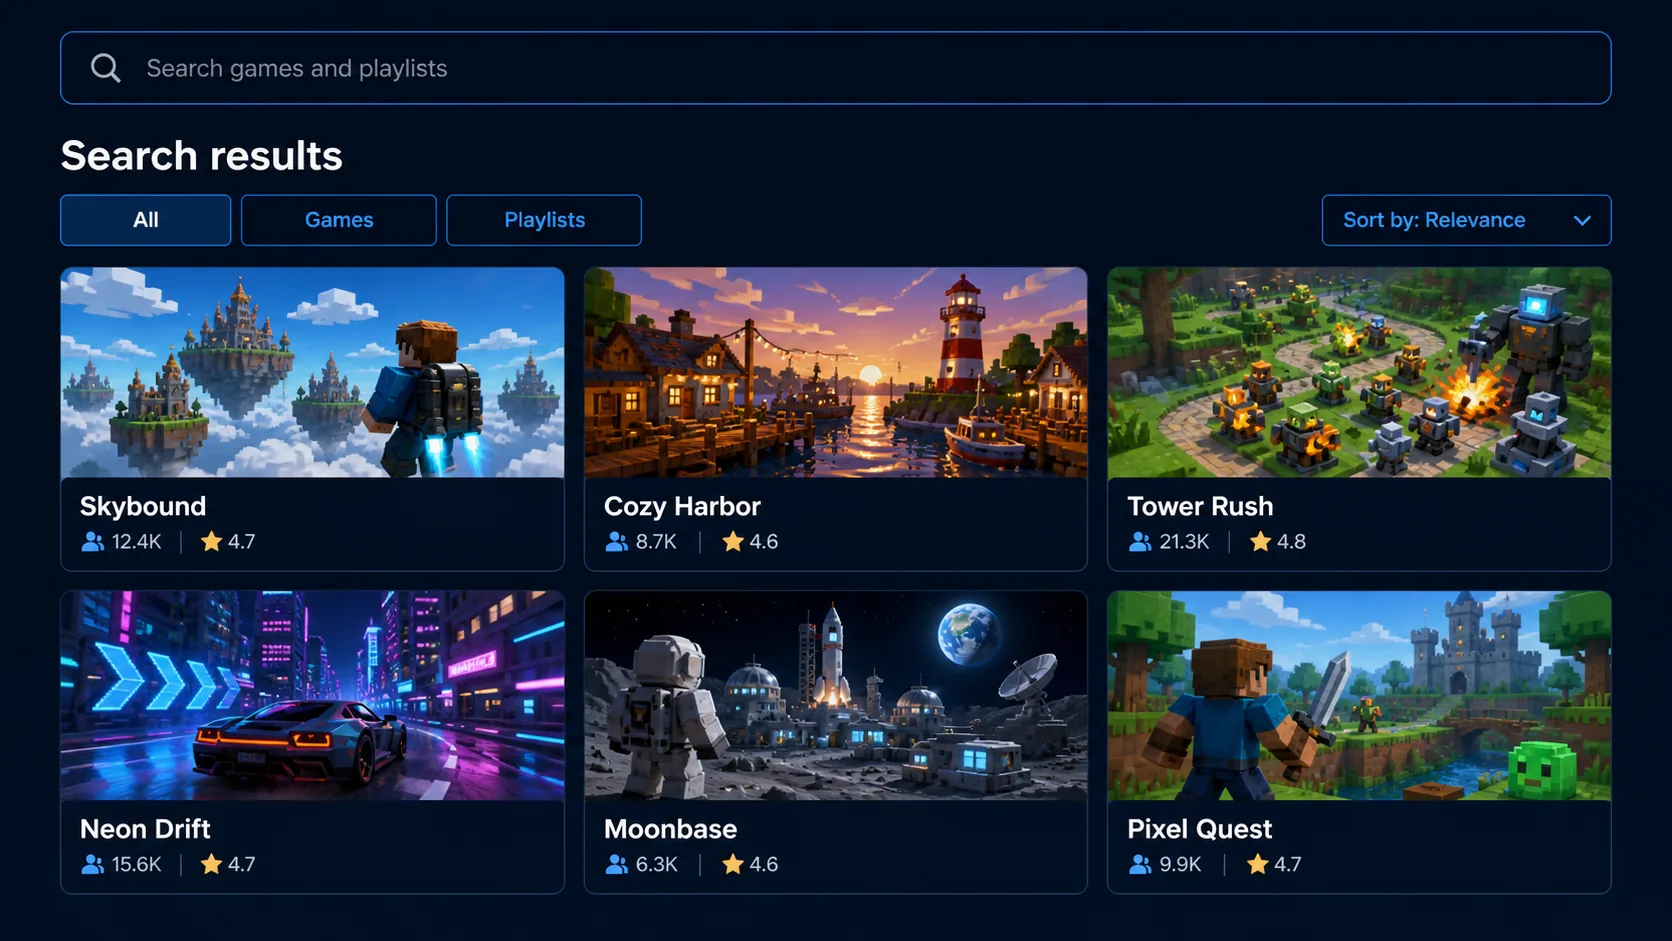The height and width of the screenshot is (941, 1672).
Task: Click Skybound's rating star icon
Action: 211,541
